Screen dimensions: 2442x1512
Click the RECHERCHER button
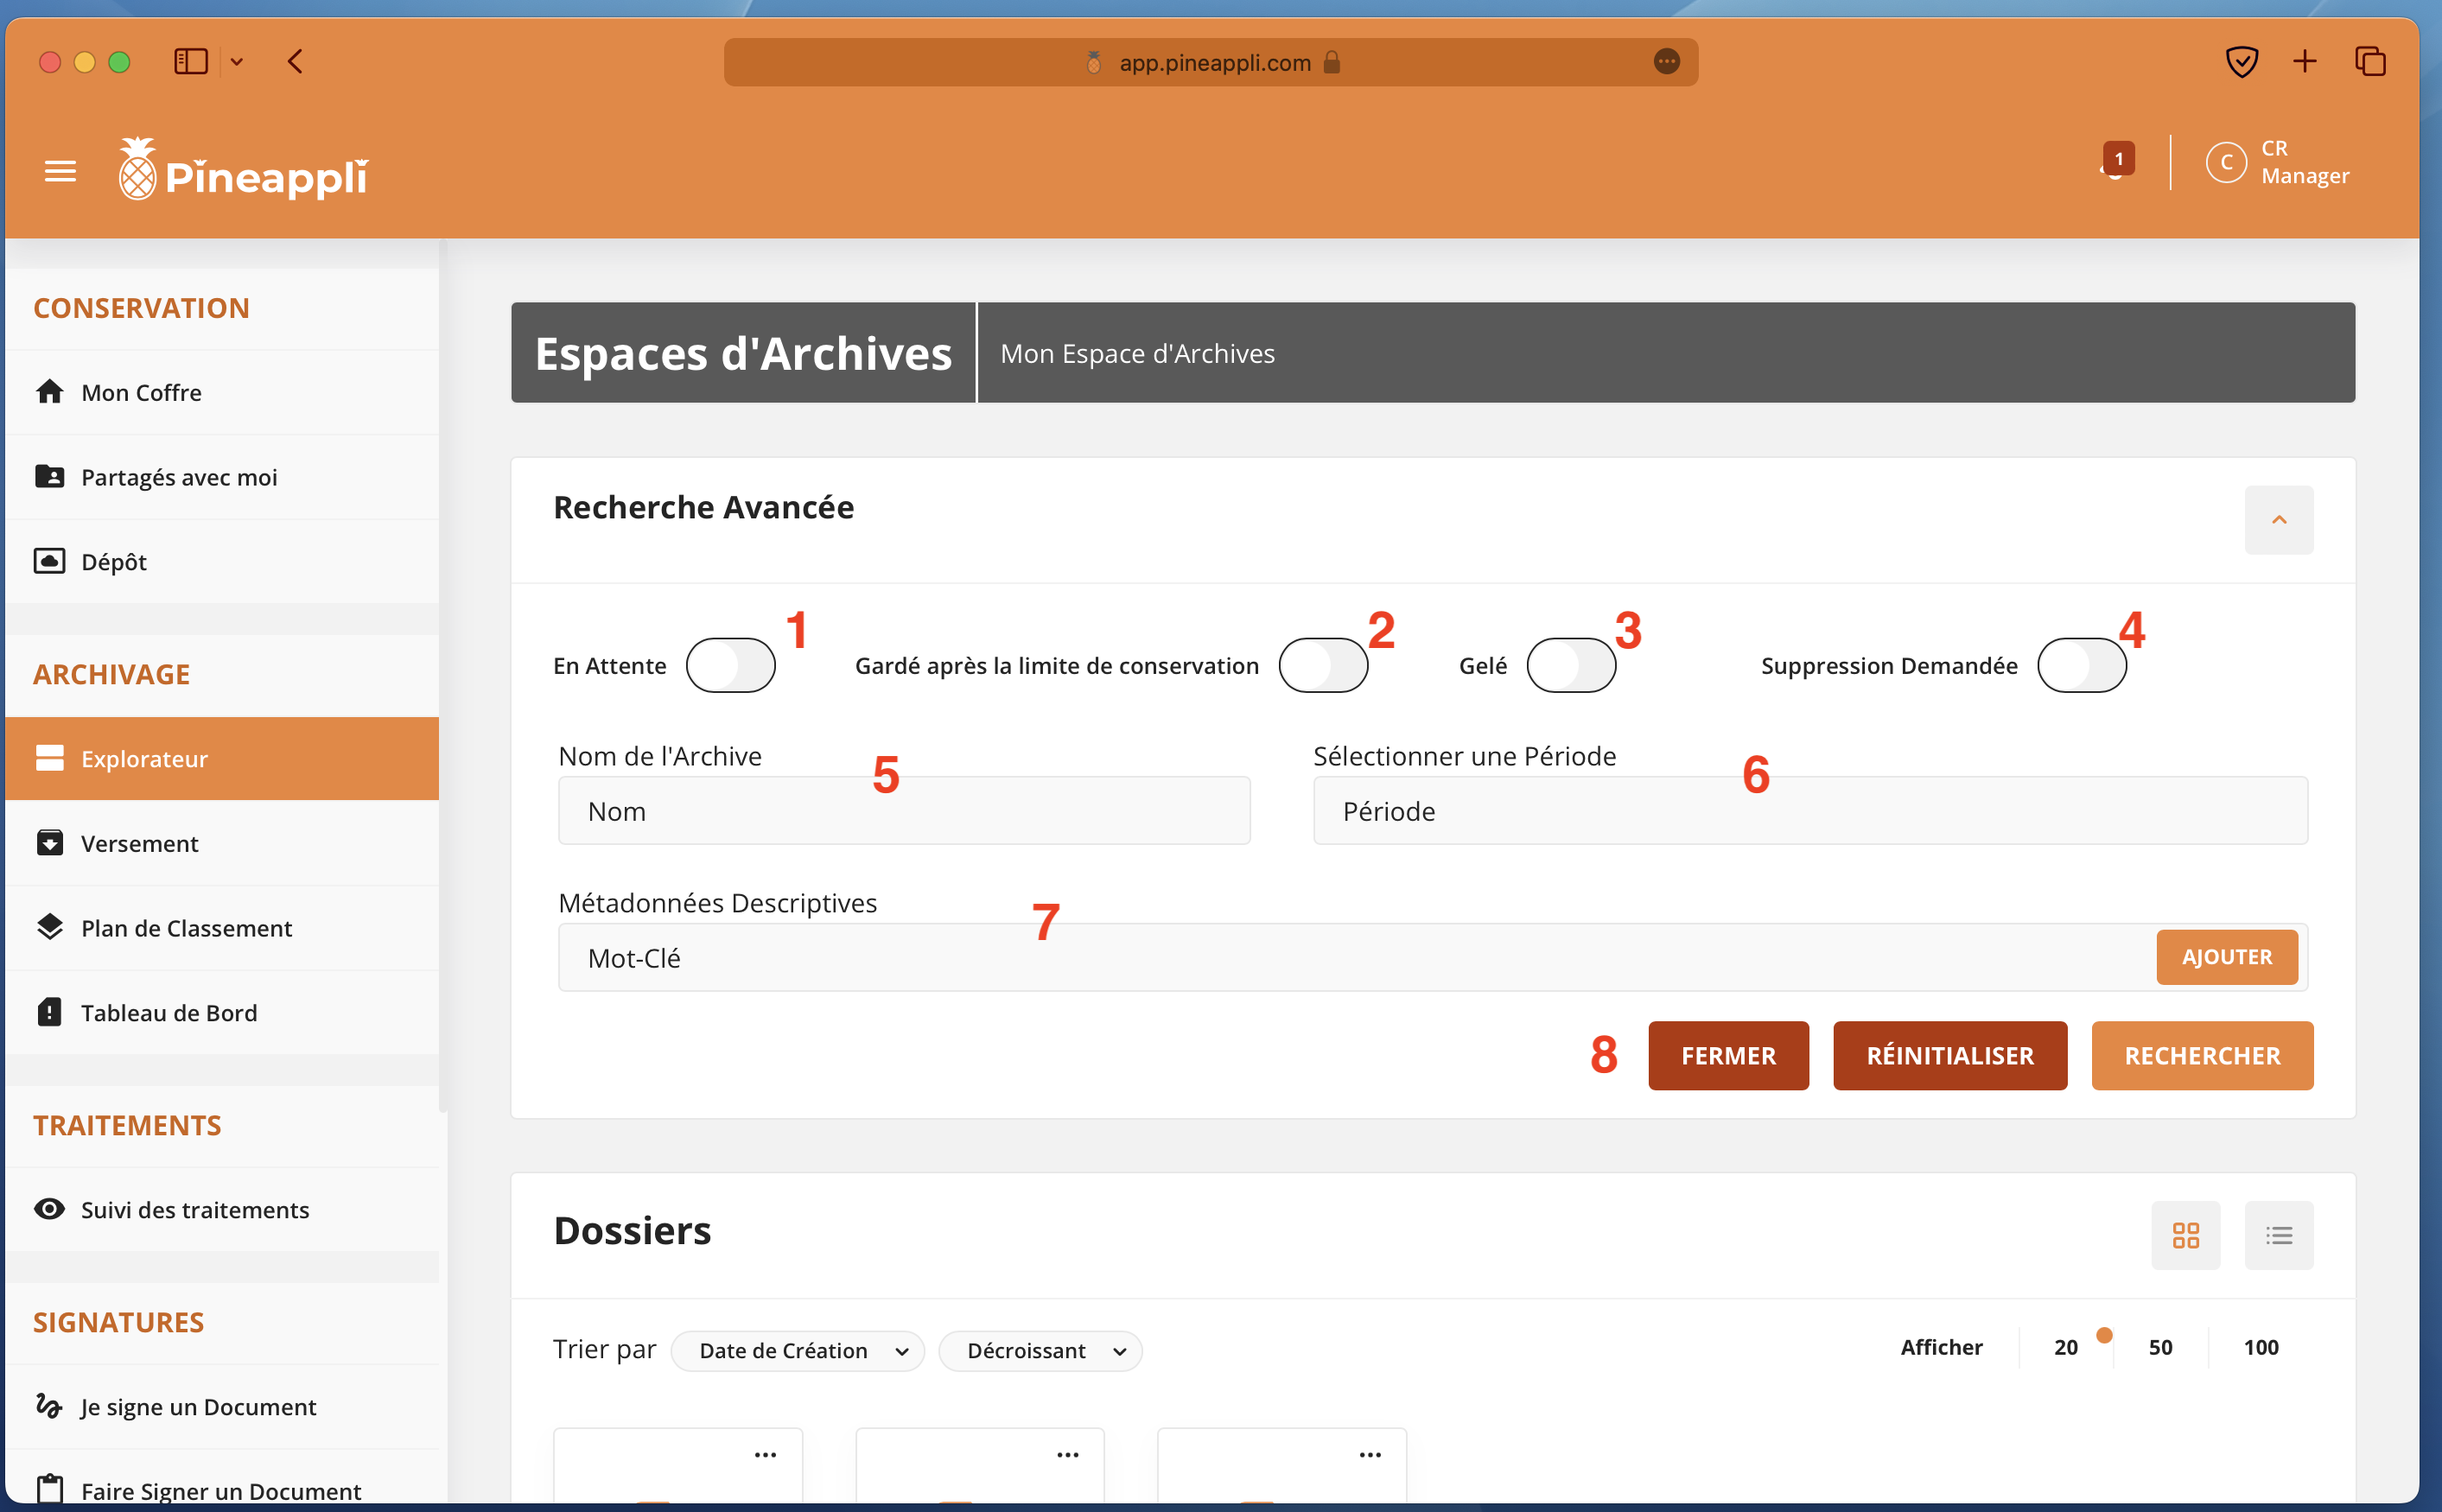(2201, 1056)
